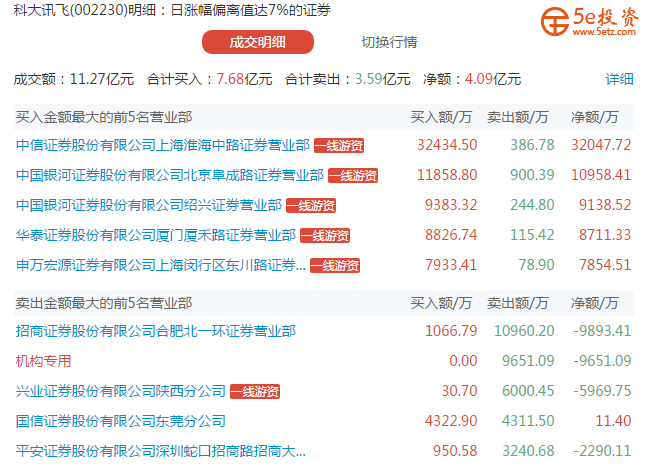Open 申万宏源证券上海闵行区东川路 link
The image size is (645, 474).
point(160,265)
